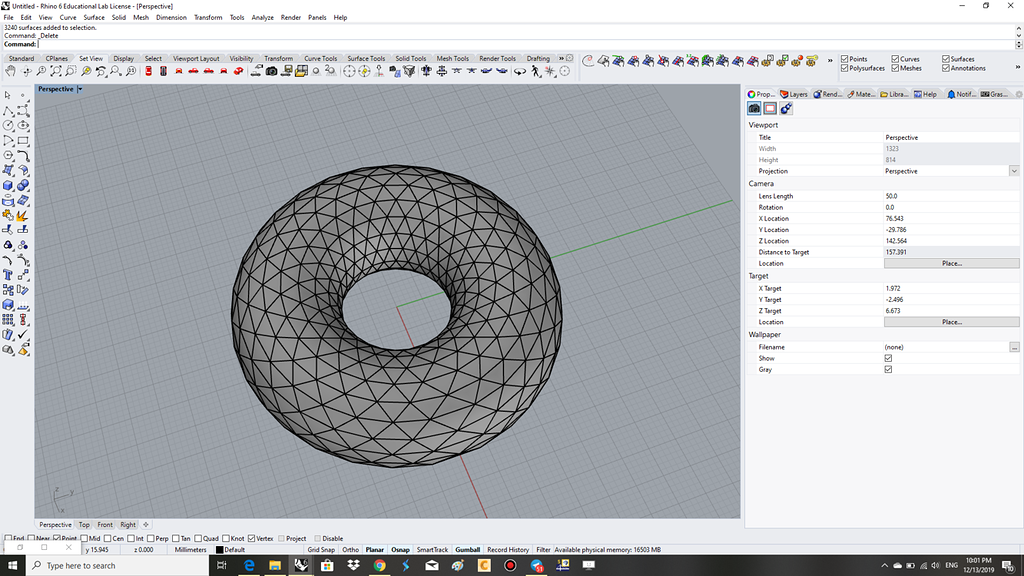Select the Circle tool from the sidebar

(8, 128)
